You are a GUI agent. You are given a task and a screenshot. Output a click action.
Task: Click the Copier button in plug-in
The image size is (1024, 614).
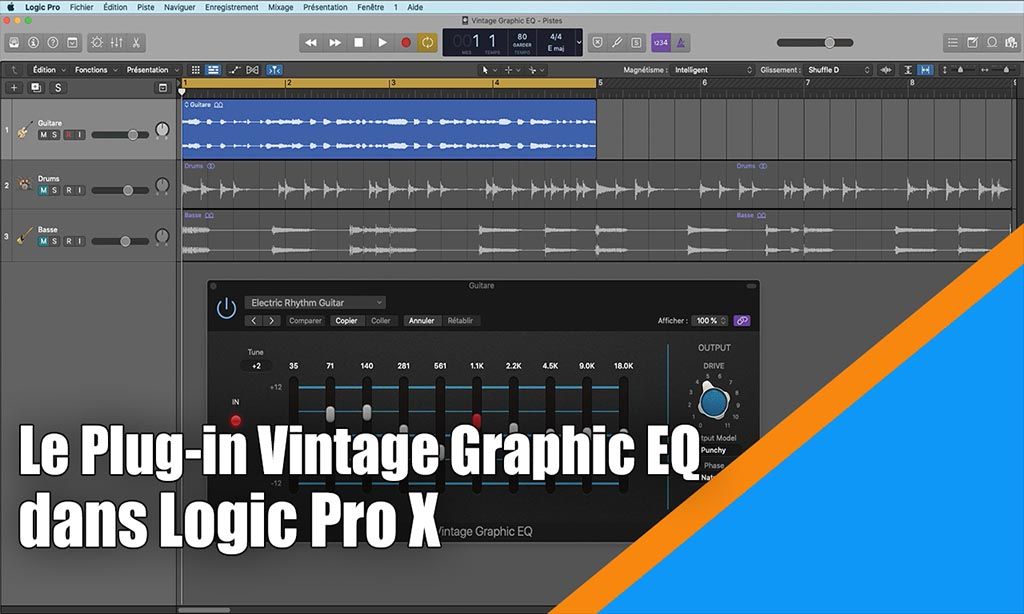point(346,321)
